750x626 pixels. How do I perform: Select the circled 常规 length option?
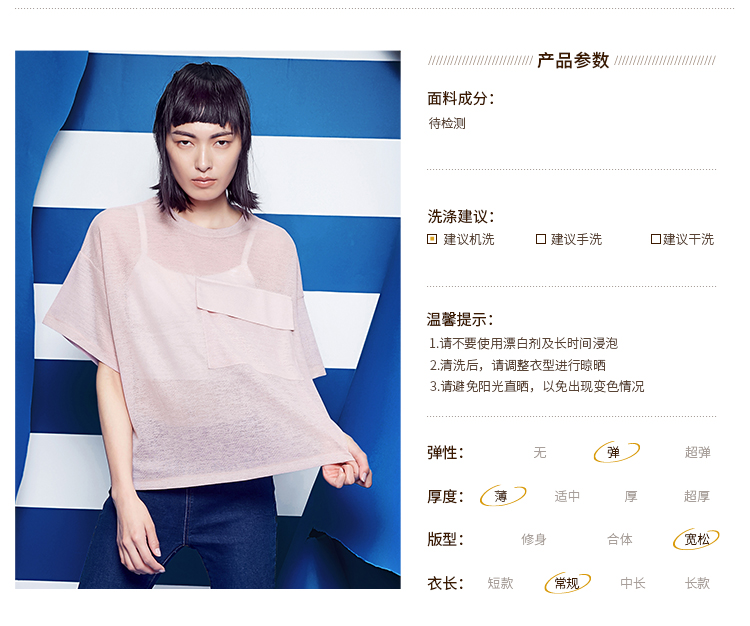point(567,583)
